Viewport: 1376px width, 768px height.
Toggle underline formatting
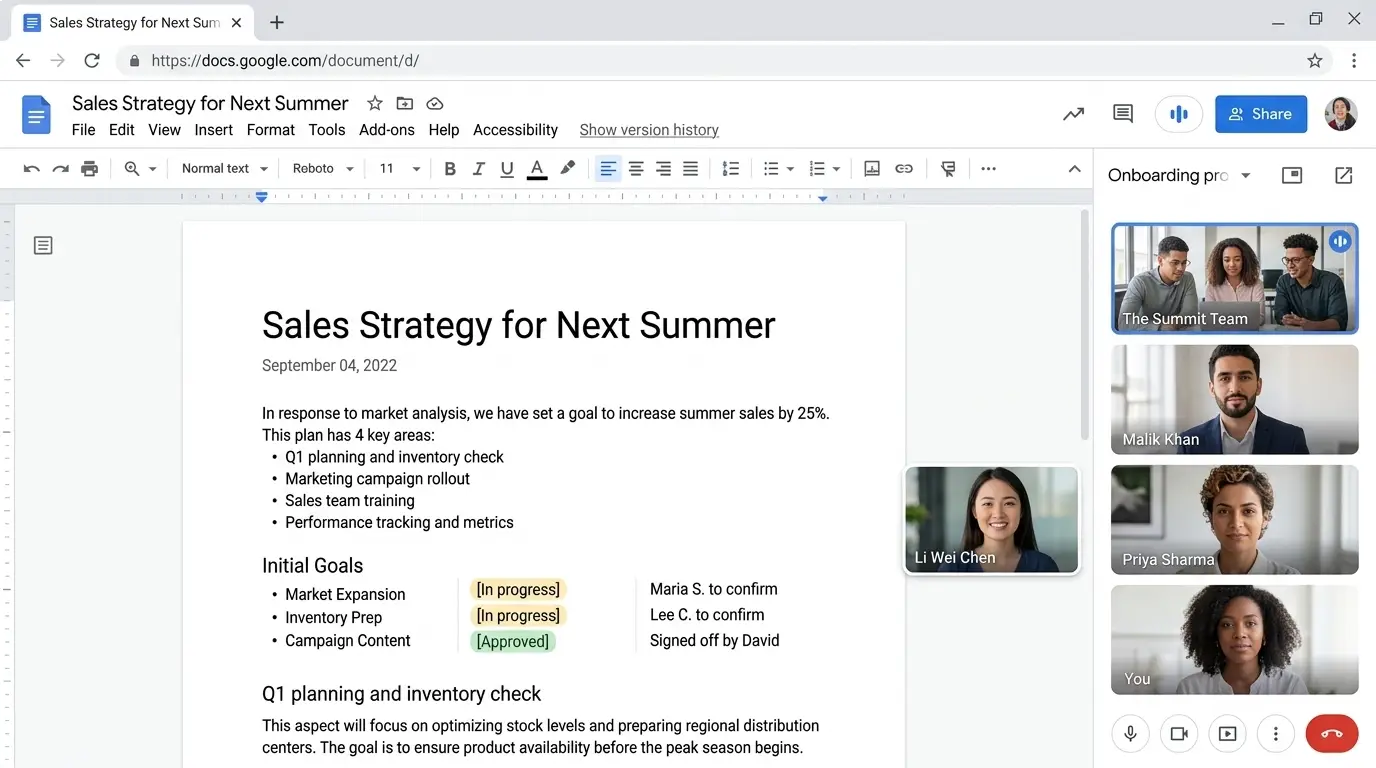click(507, 169)
